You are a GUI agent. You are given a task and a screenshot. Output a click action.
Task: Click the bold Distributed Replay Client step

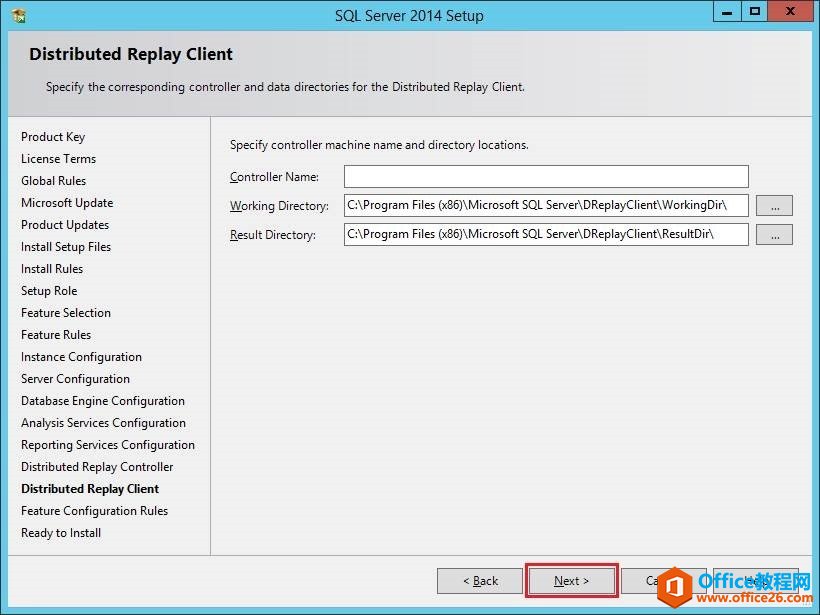[x=90, y=488]
